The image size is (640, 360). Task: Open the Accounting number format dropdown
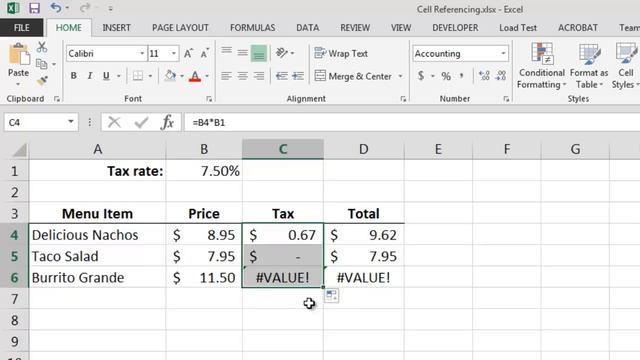[503, 53]
